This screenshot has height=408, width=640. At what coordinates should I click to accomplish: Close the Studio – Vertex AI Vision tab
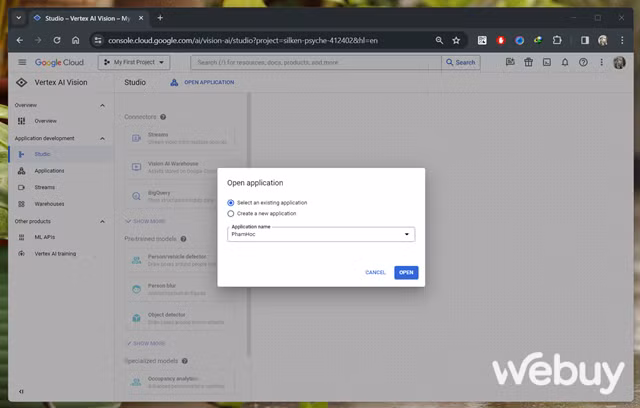(x=141, y=18)
